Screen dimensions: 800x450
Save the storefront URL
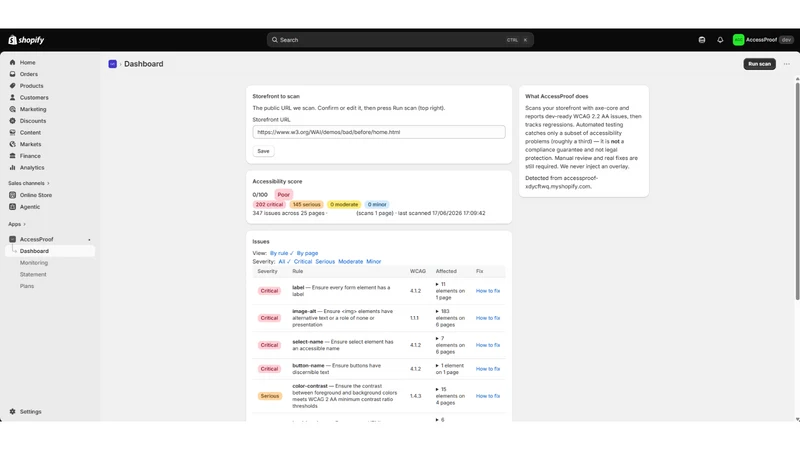[263, 151]
